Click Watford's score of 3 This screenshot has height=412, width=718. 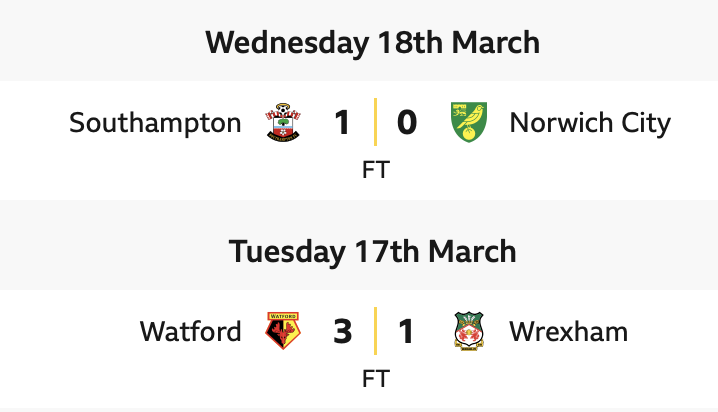342,331
